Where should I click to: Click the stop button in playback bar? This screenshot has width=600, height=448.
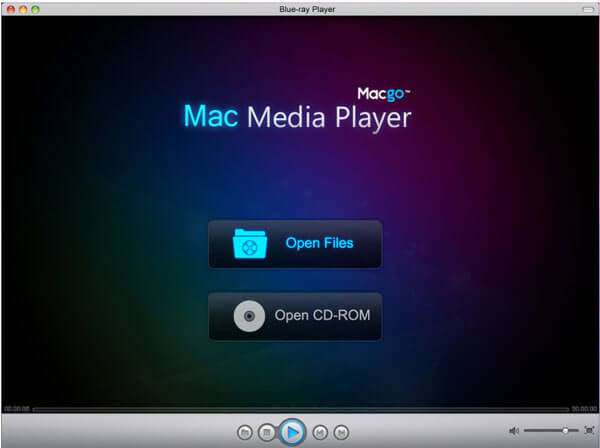[267, 432]
